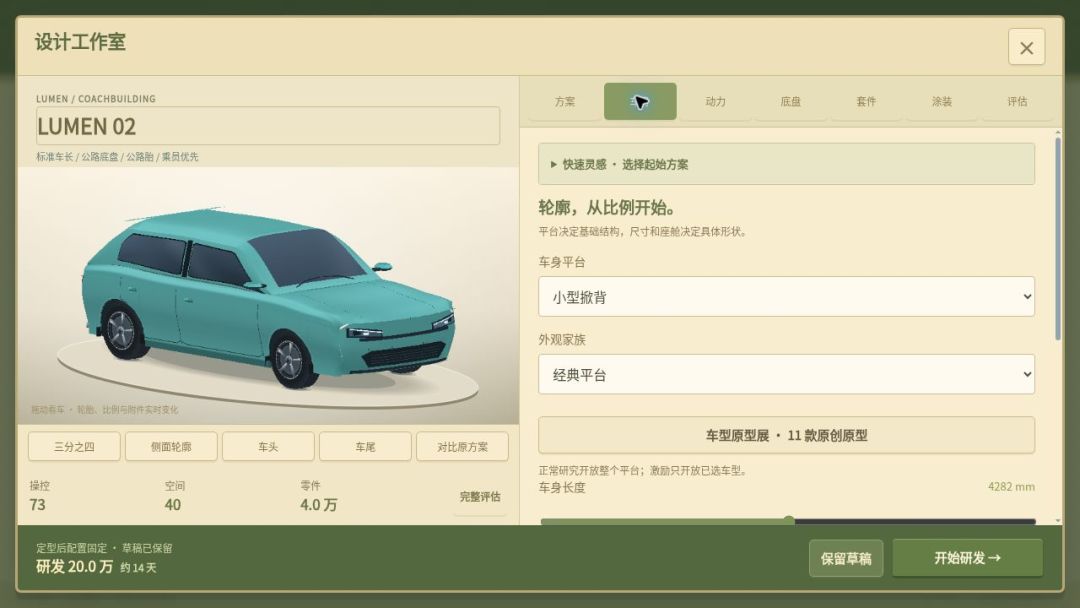Click the 操控 73 stat

[x=39, y=496]
